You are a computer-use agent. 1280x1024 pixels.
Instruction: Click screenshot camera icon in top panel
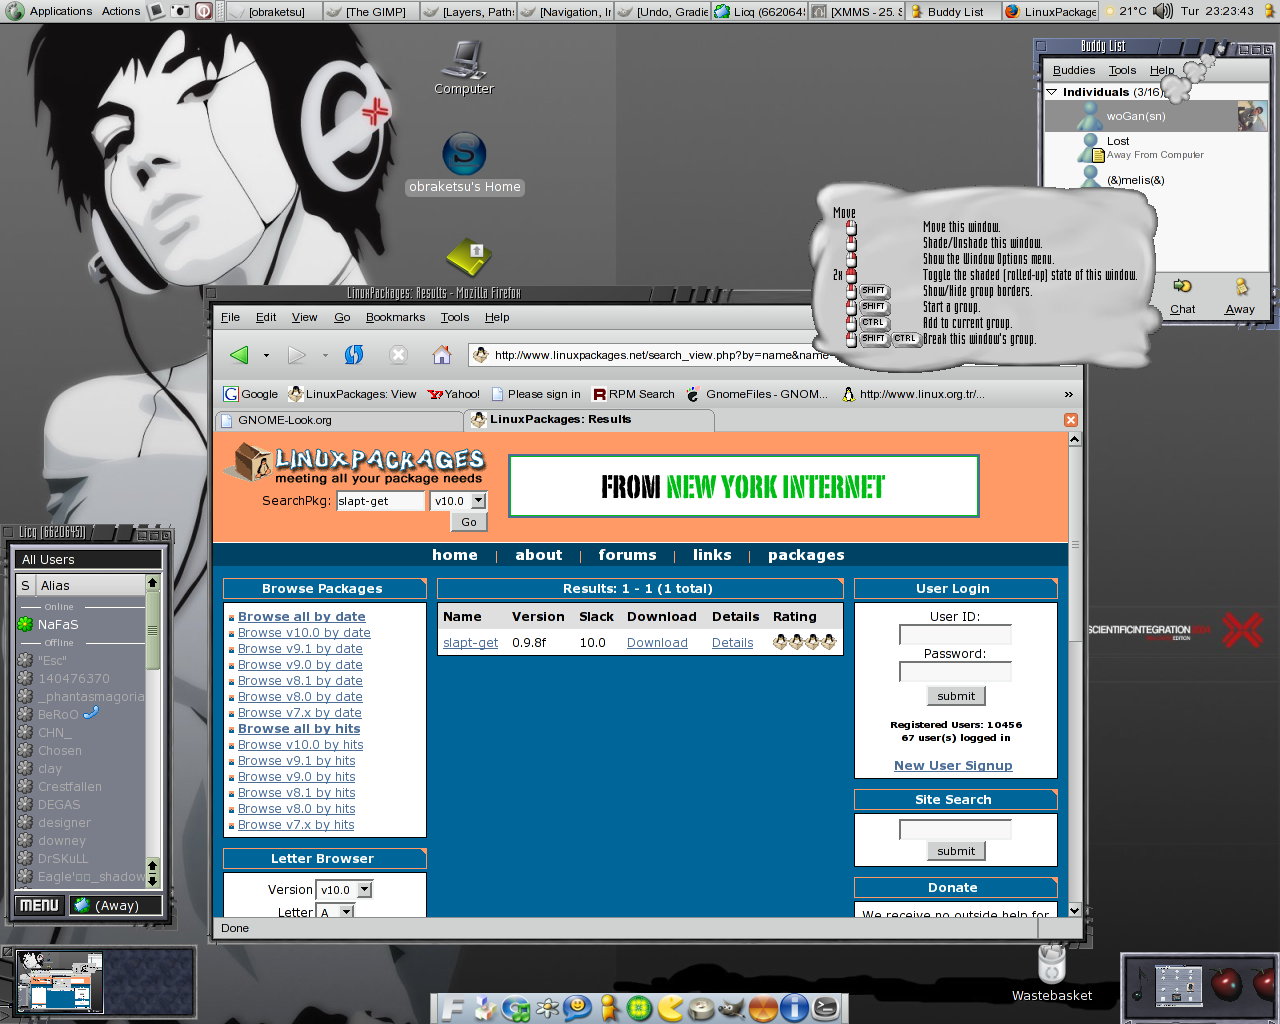180,11
